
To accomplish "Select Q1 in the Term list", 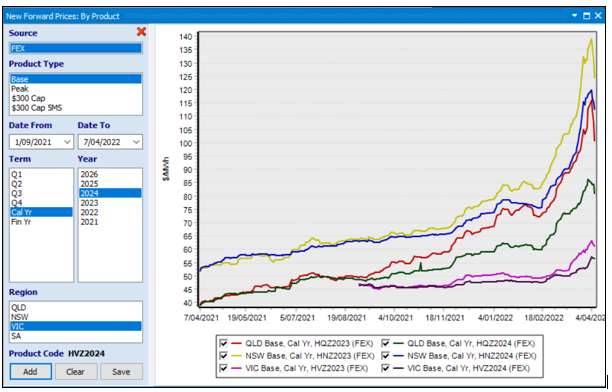I will click(x=41, y=174).
